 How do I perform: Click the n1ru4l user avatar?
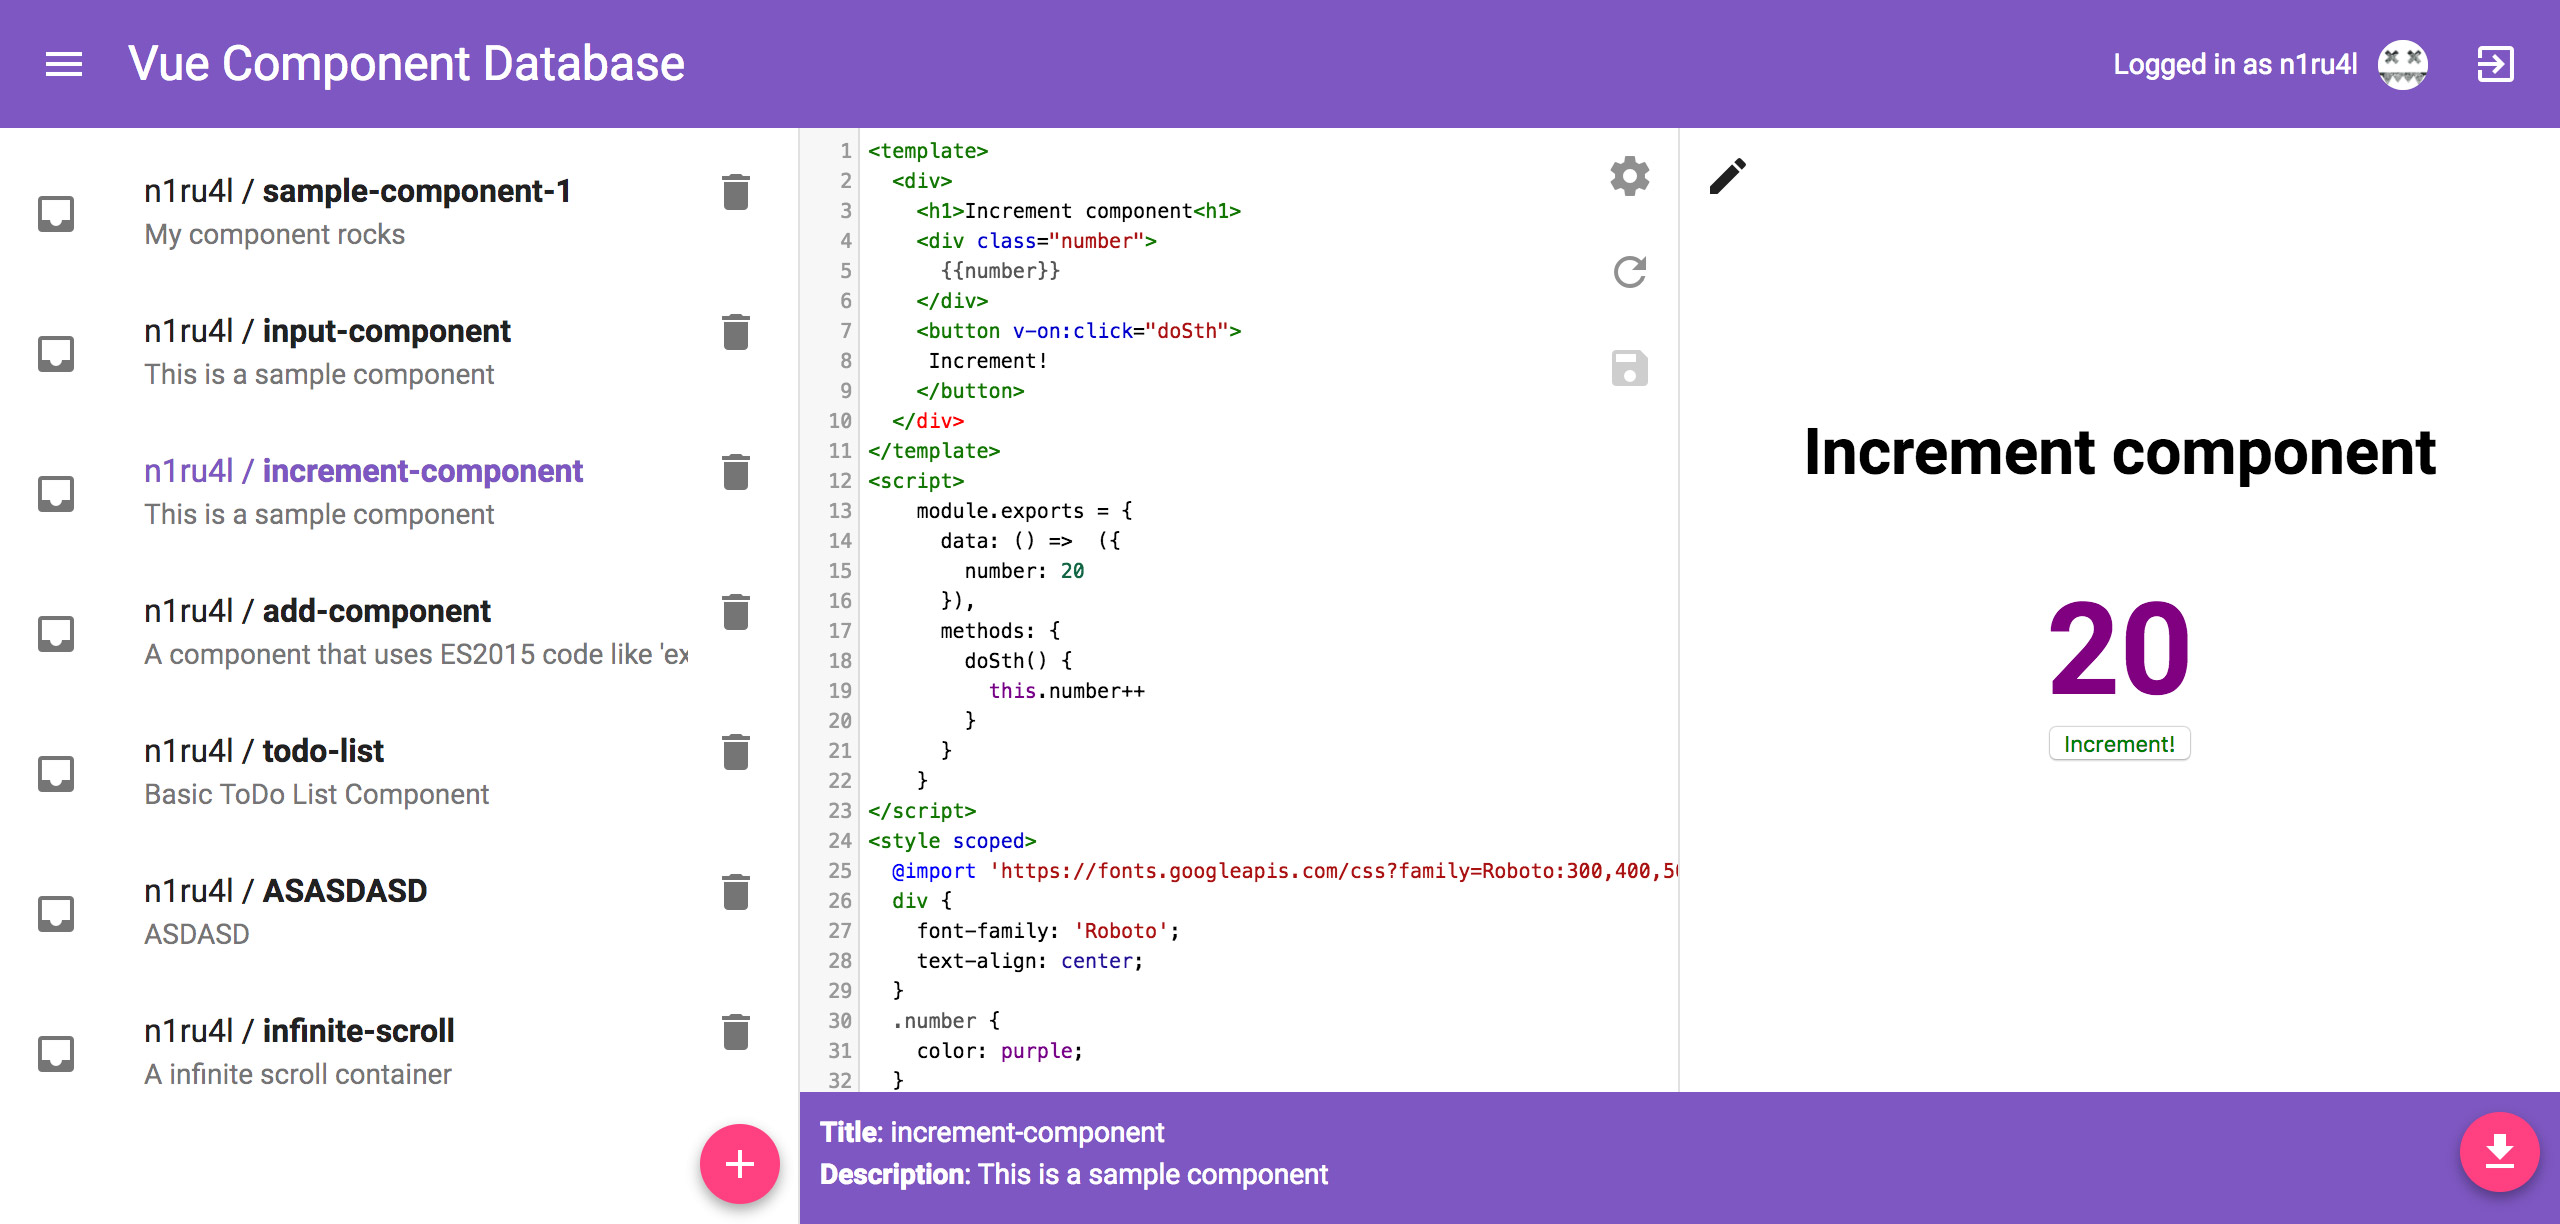pos(2402,65)
